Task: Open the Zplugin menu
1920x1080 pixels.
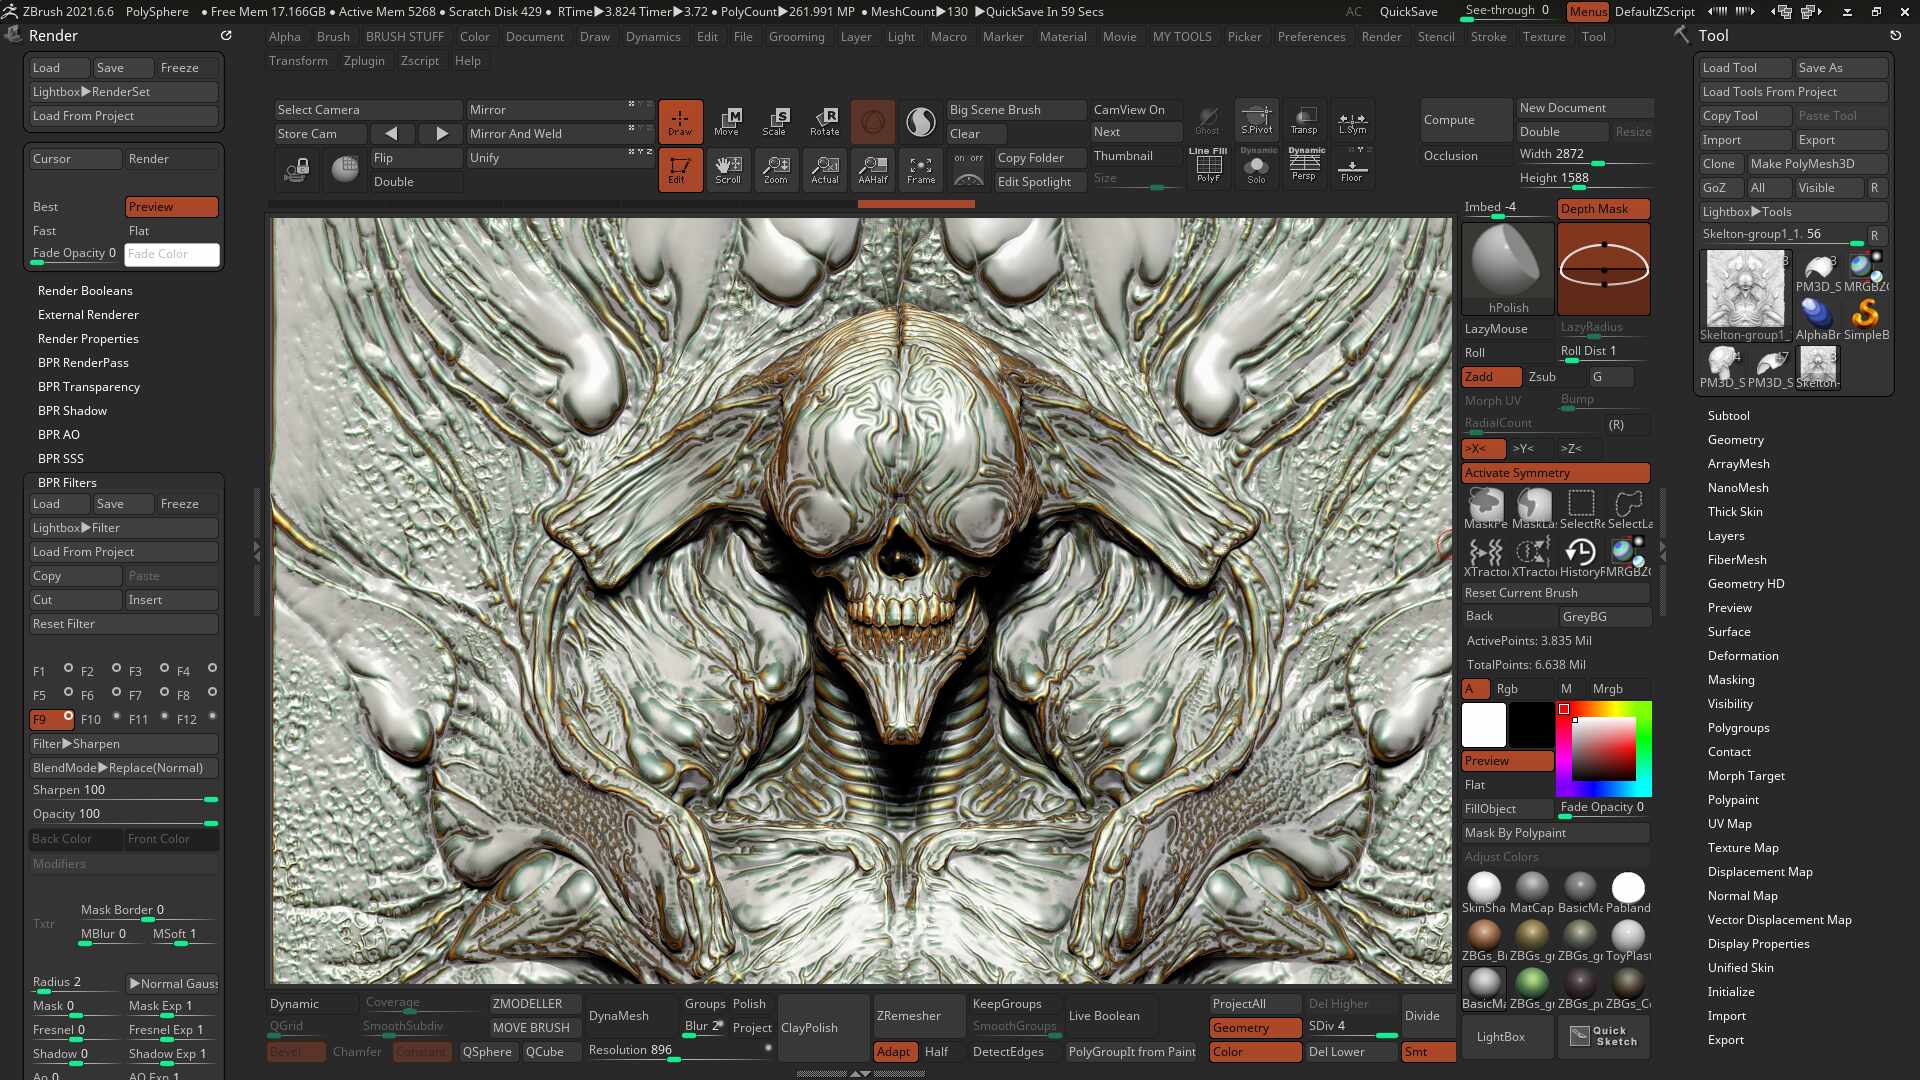Action: (x=364, y=61)
